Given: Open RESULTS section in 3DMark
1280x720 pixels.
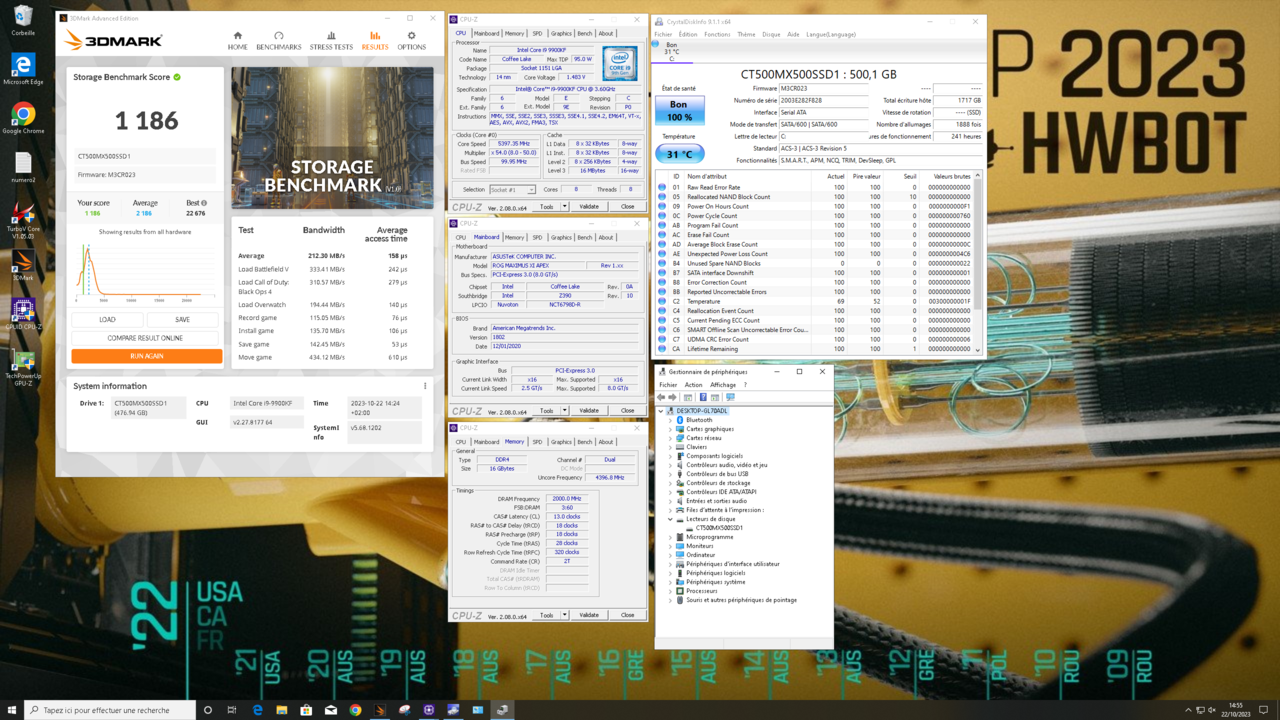Looking at the screenshot, I should (x=375, y=40).
